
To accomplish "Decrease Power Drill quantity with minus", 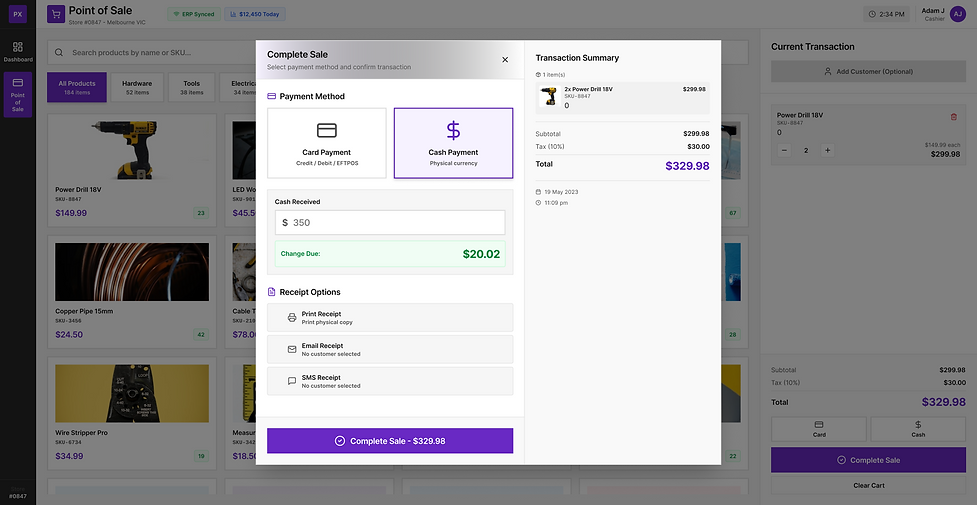I will [x=784, y=150].
